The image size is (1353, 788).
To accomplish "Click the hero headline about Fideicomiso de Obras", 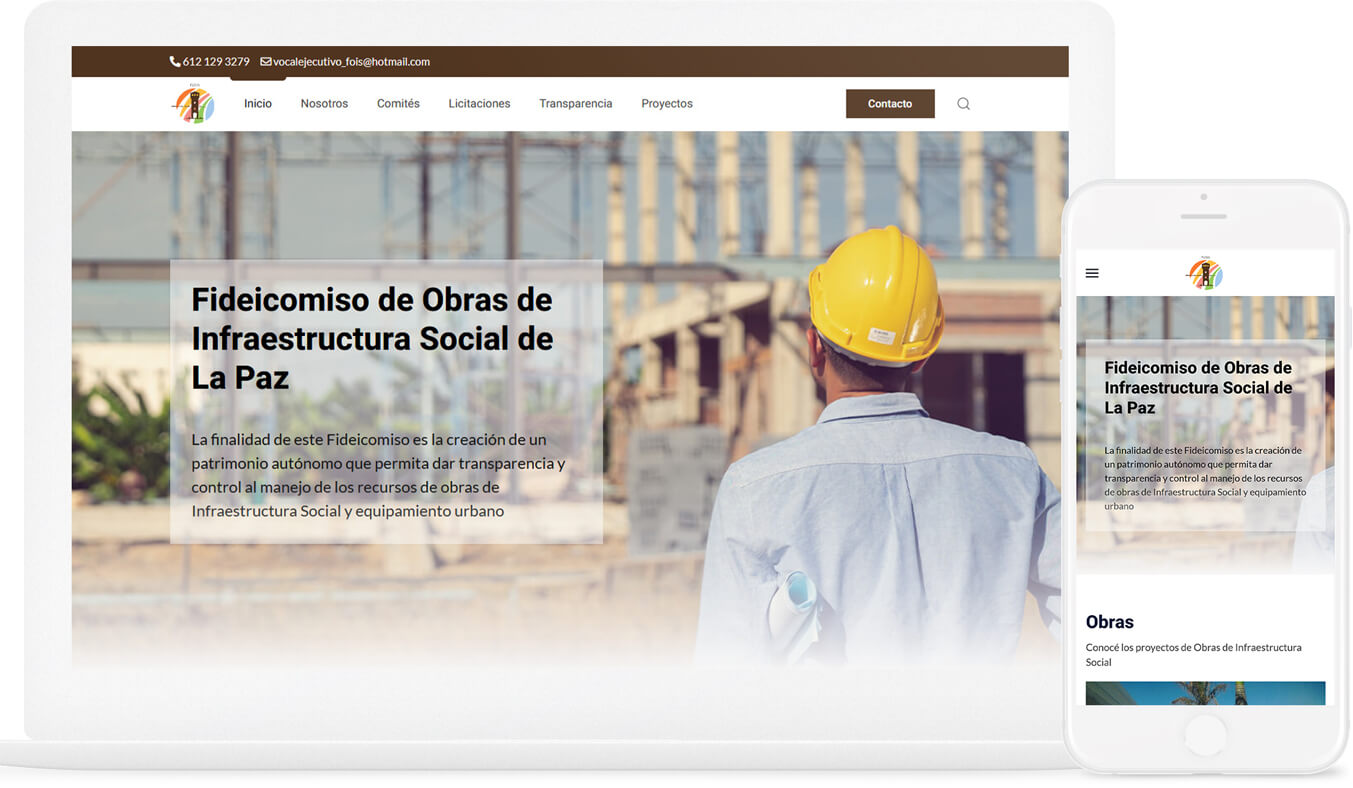I will click(x=372, y=338).
